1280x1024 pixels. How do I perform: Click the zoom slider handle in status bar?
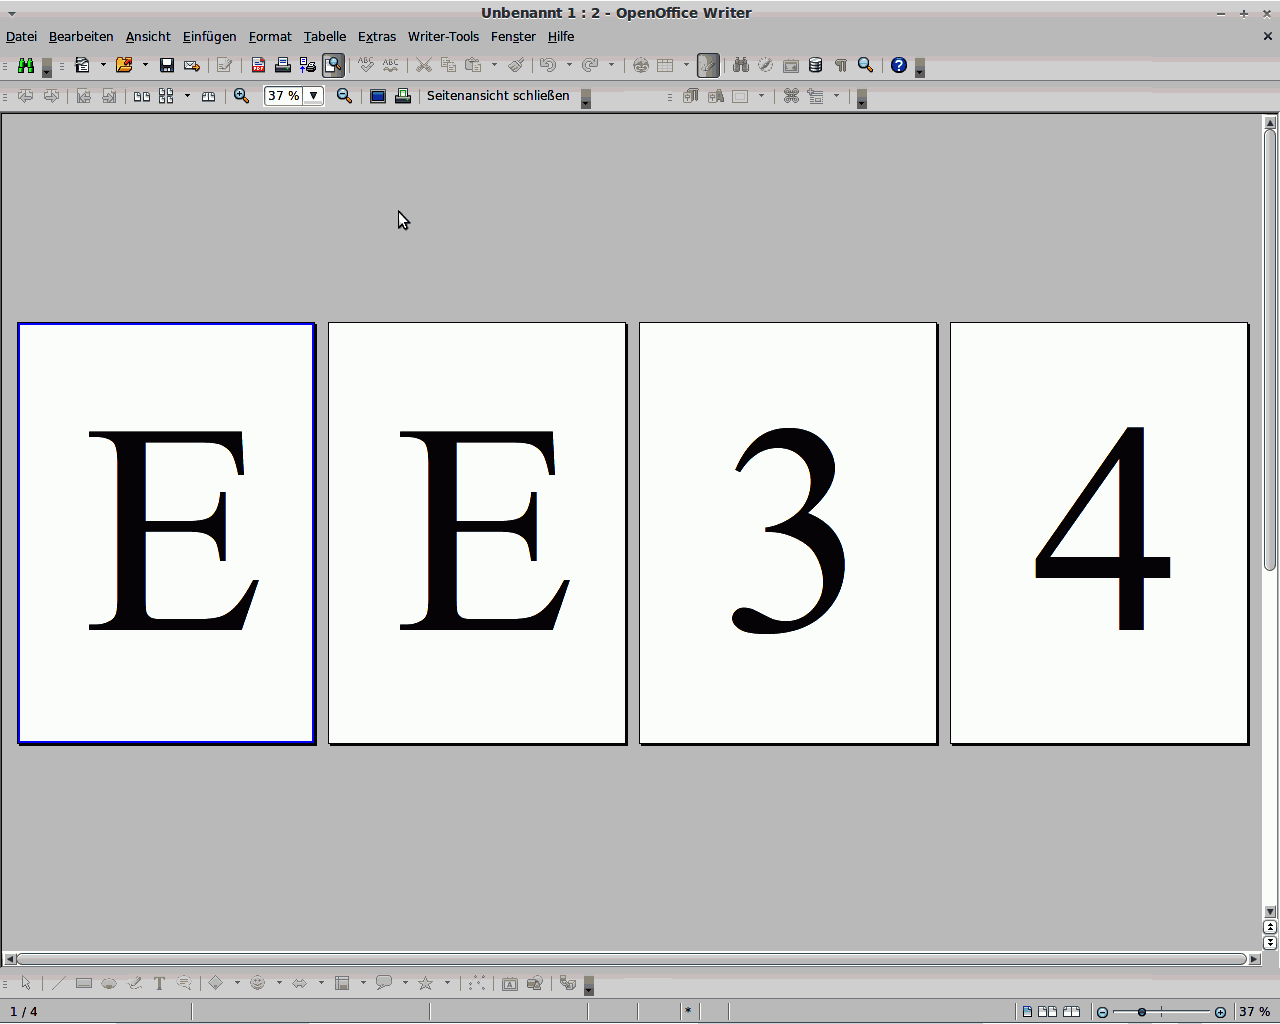(1142, 1012)
